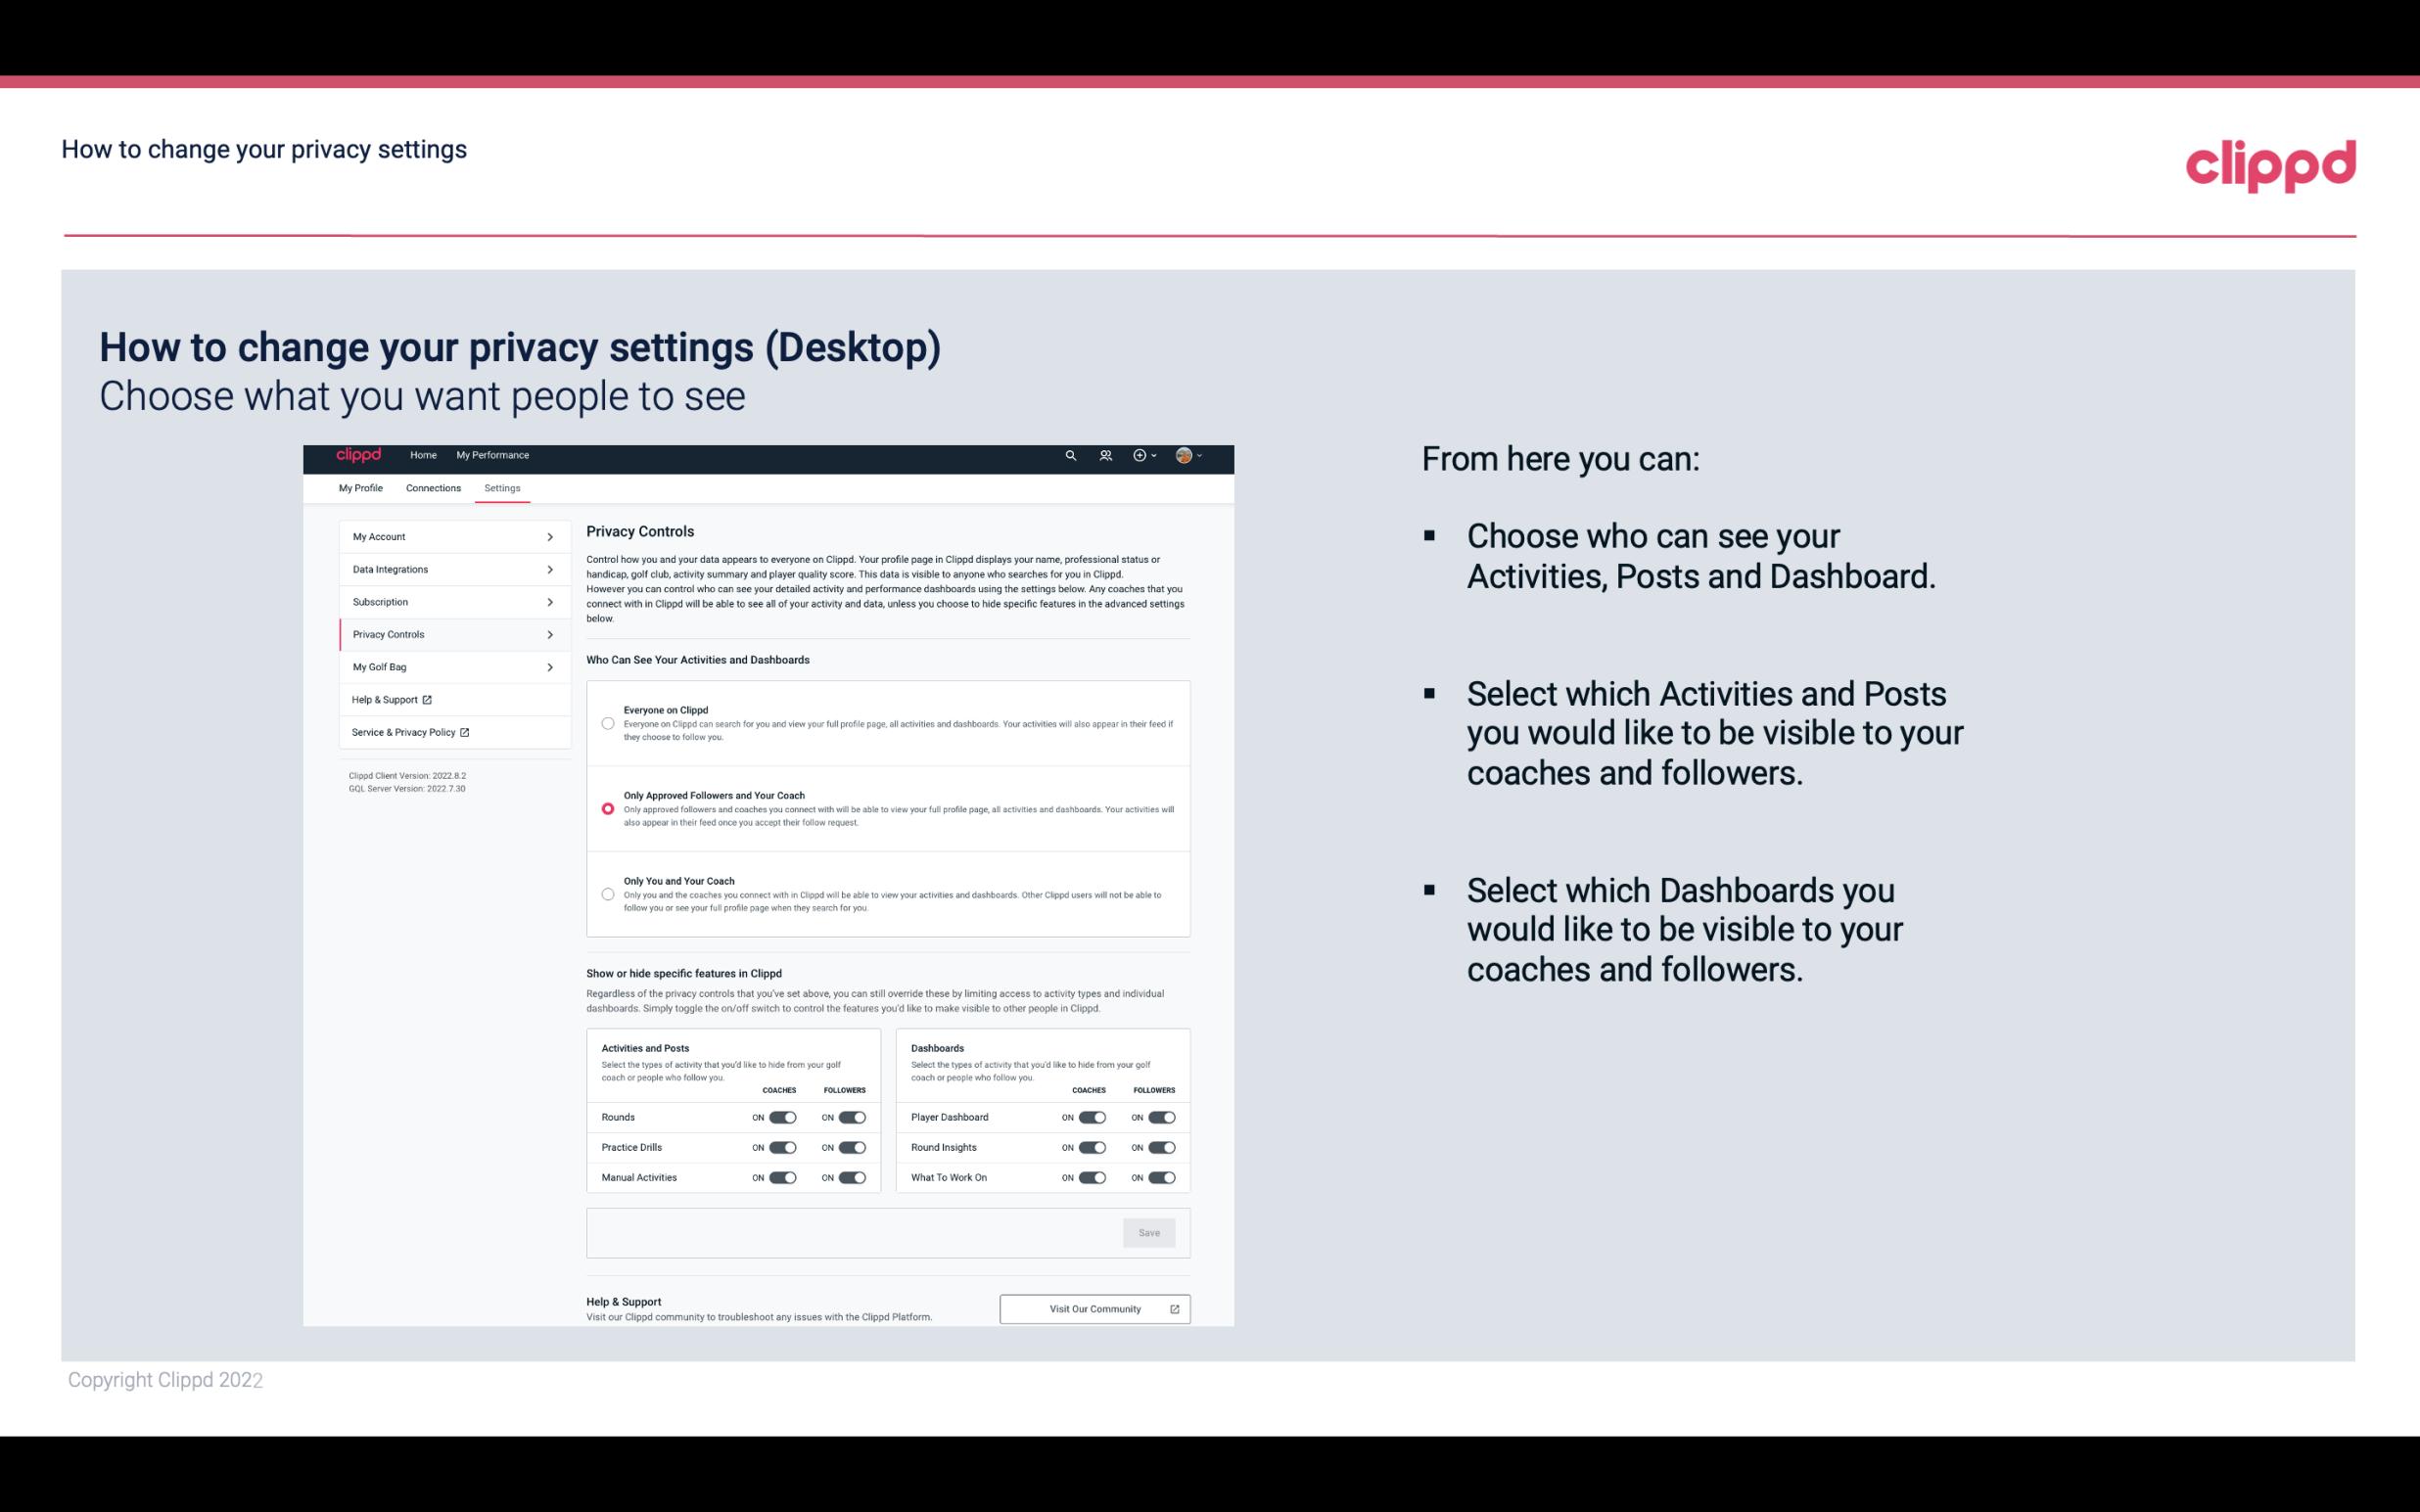The image size is (2420, 1512).
Task: Open the Connections tab
Action: (x=432, y=487)
